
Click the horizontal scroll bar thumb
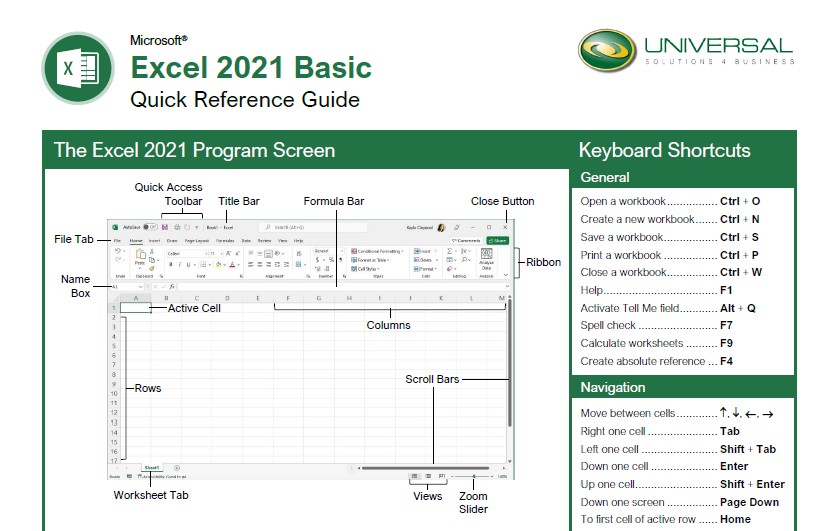click(425, 468)
